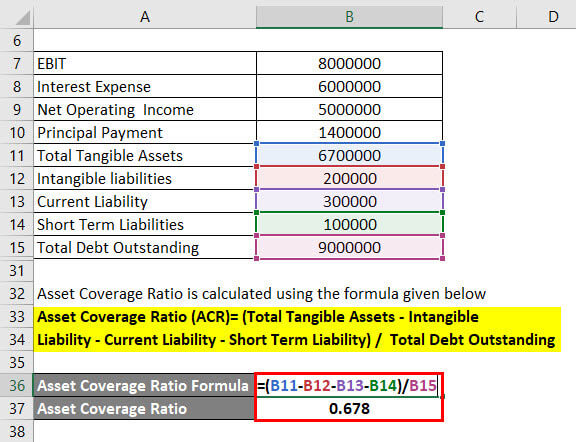Viewport: 576px width, 442px height.
Task: Click the 'Asset Coverage Ratio is calculated' text
Action: 261,294
